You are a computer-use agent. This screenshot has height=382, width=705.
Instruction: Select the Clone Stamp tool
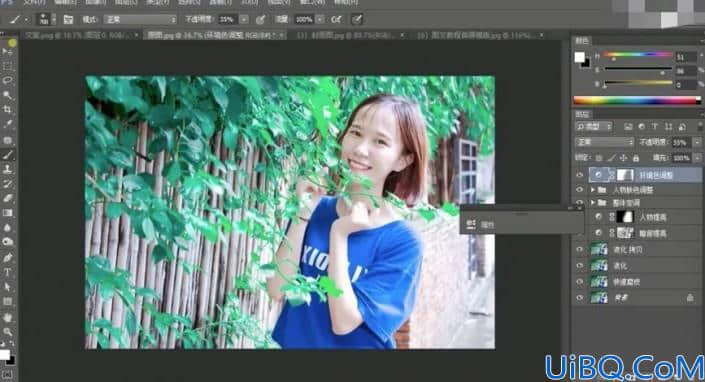7,169
